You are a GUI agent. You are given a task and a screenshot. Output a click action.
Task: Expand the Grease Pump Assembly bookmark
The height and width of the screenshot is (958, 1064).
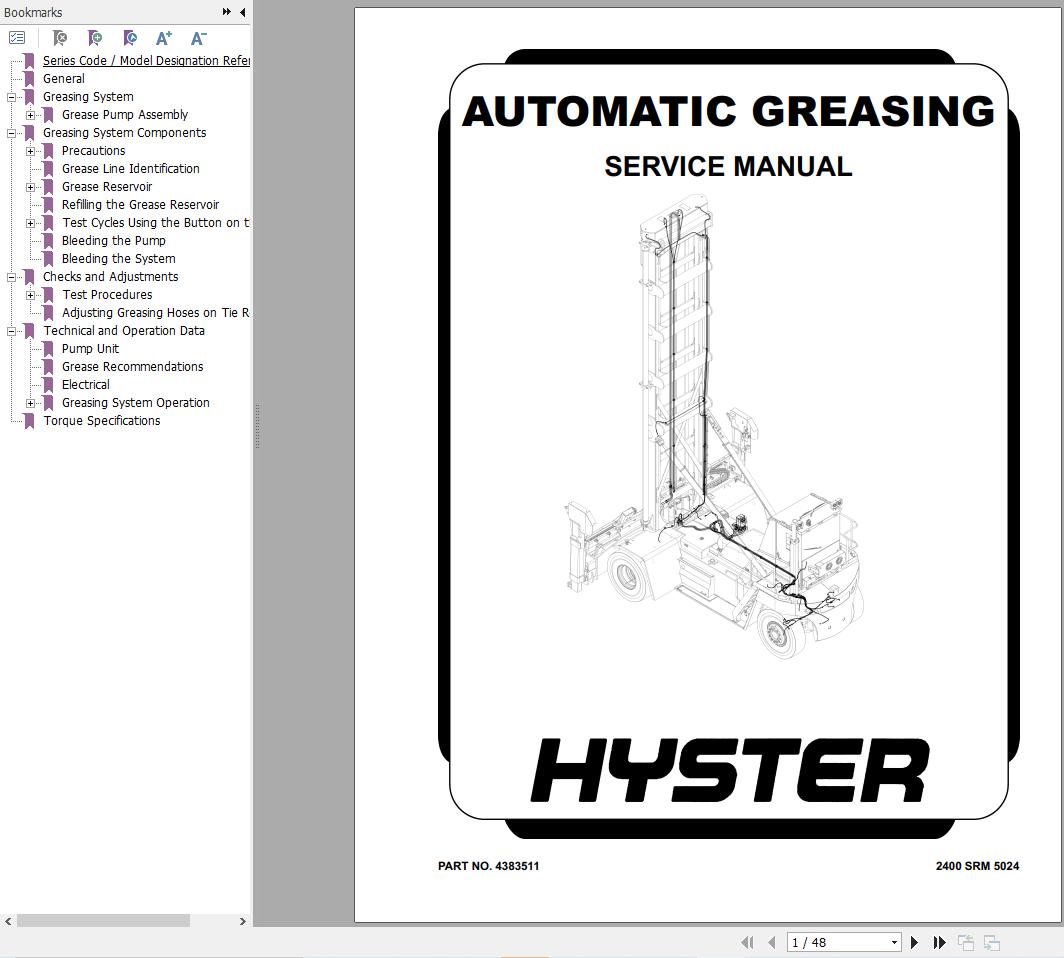click(x=31, y=115)
